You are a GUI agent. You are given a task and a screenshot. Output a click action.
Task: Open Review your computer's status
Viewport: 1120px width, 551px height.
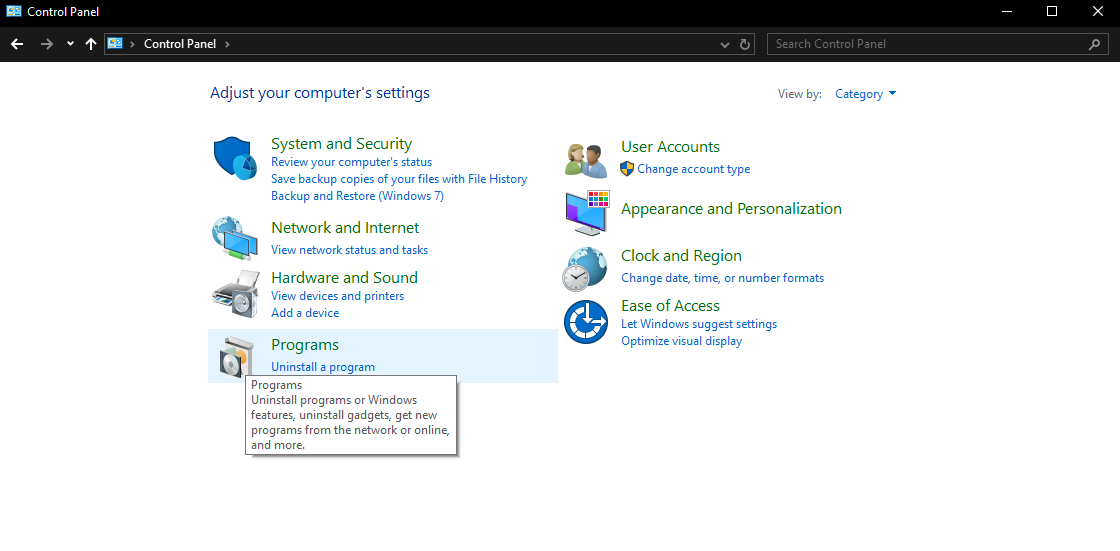point(351,162)
